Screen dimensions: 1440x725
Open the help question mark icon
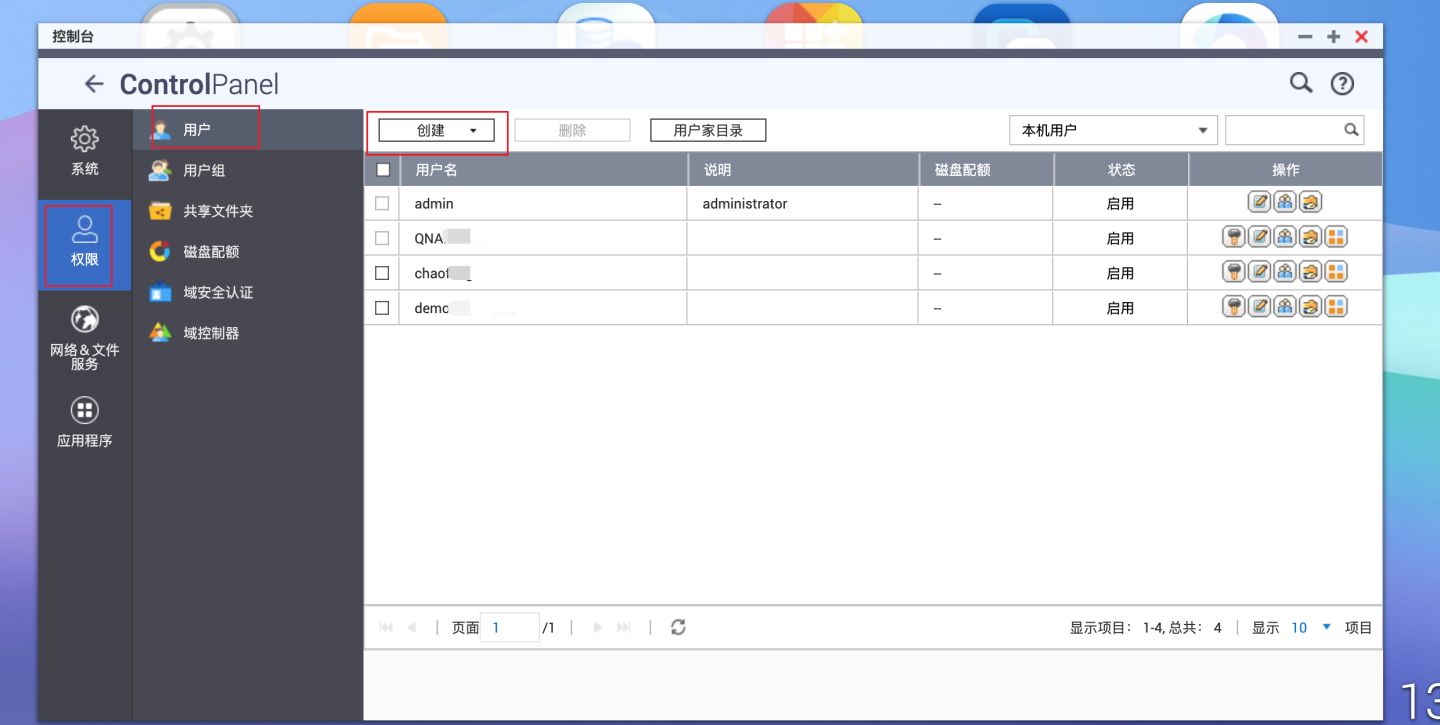(x=1342, y=84)
